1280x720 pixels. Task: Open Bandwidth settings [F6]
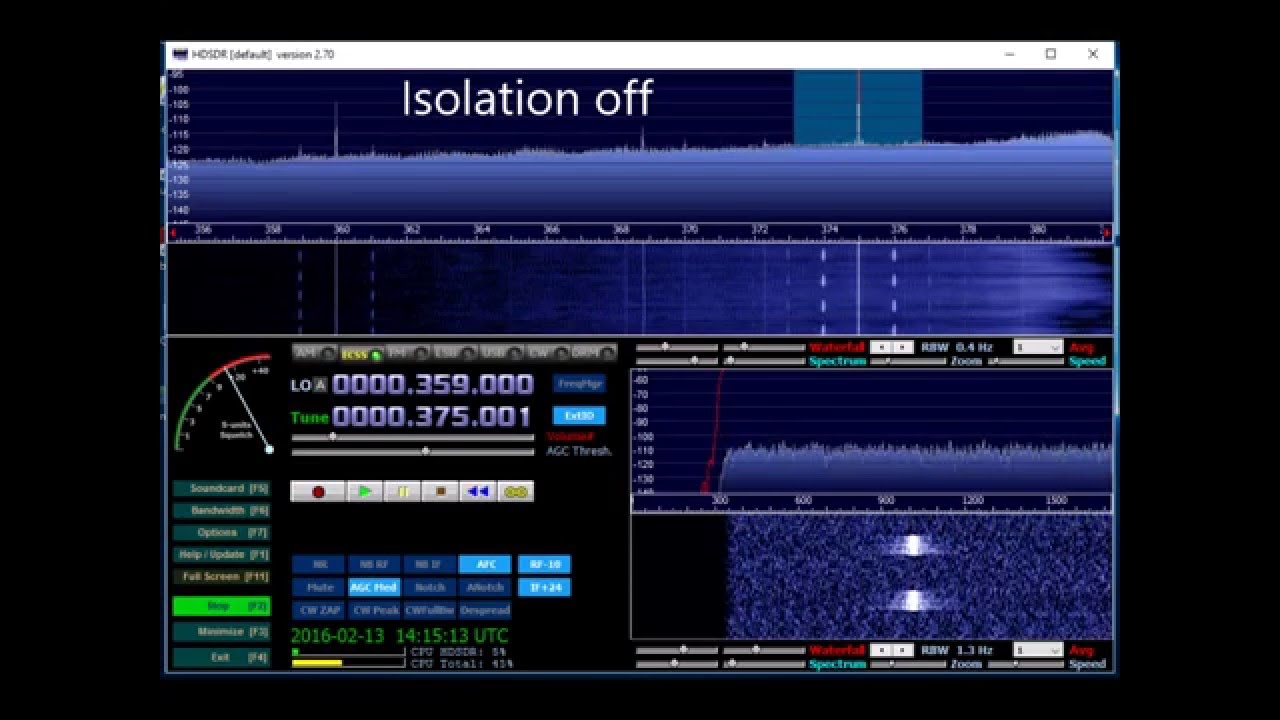[222, 511]
